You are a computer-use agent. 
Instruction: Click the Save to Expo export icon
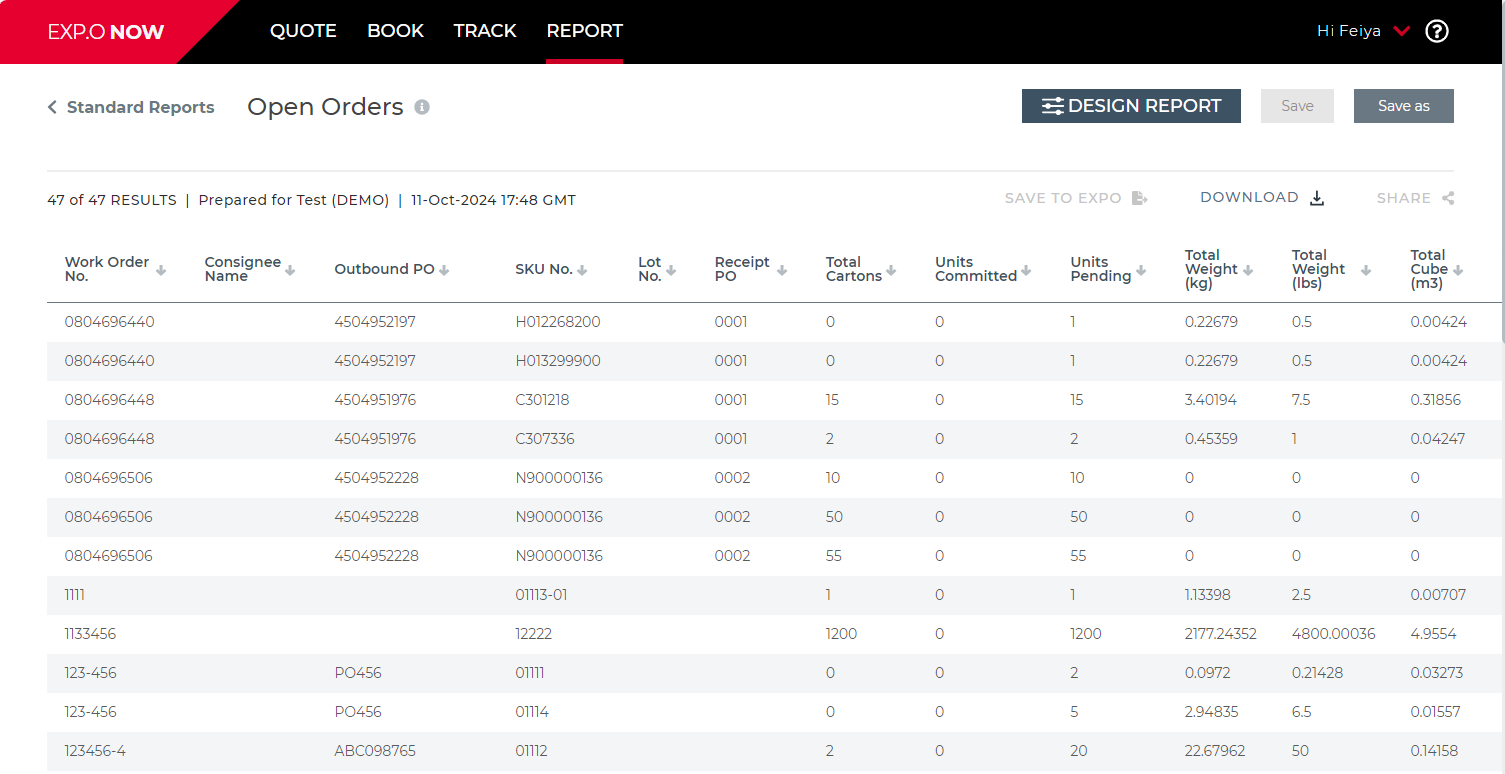pyautogui.click(x=1139, y=198)
